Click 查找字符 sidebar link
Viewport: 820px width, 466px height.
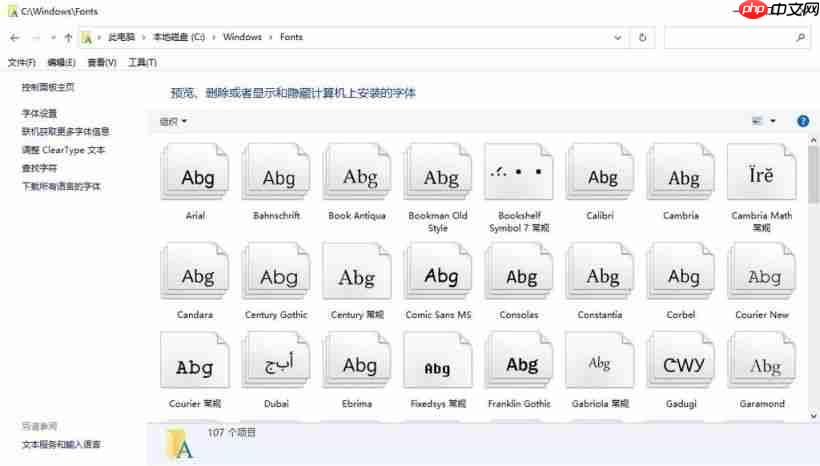click(39, 168)
